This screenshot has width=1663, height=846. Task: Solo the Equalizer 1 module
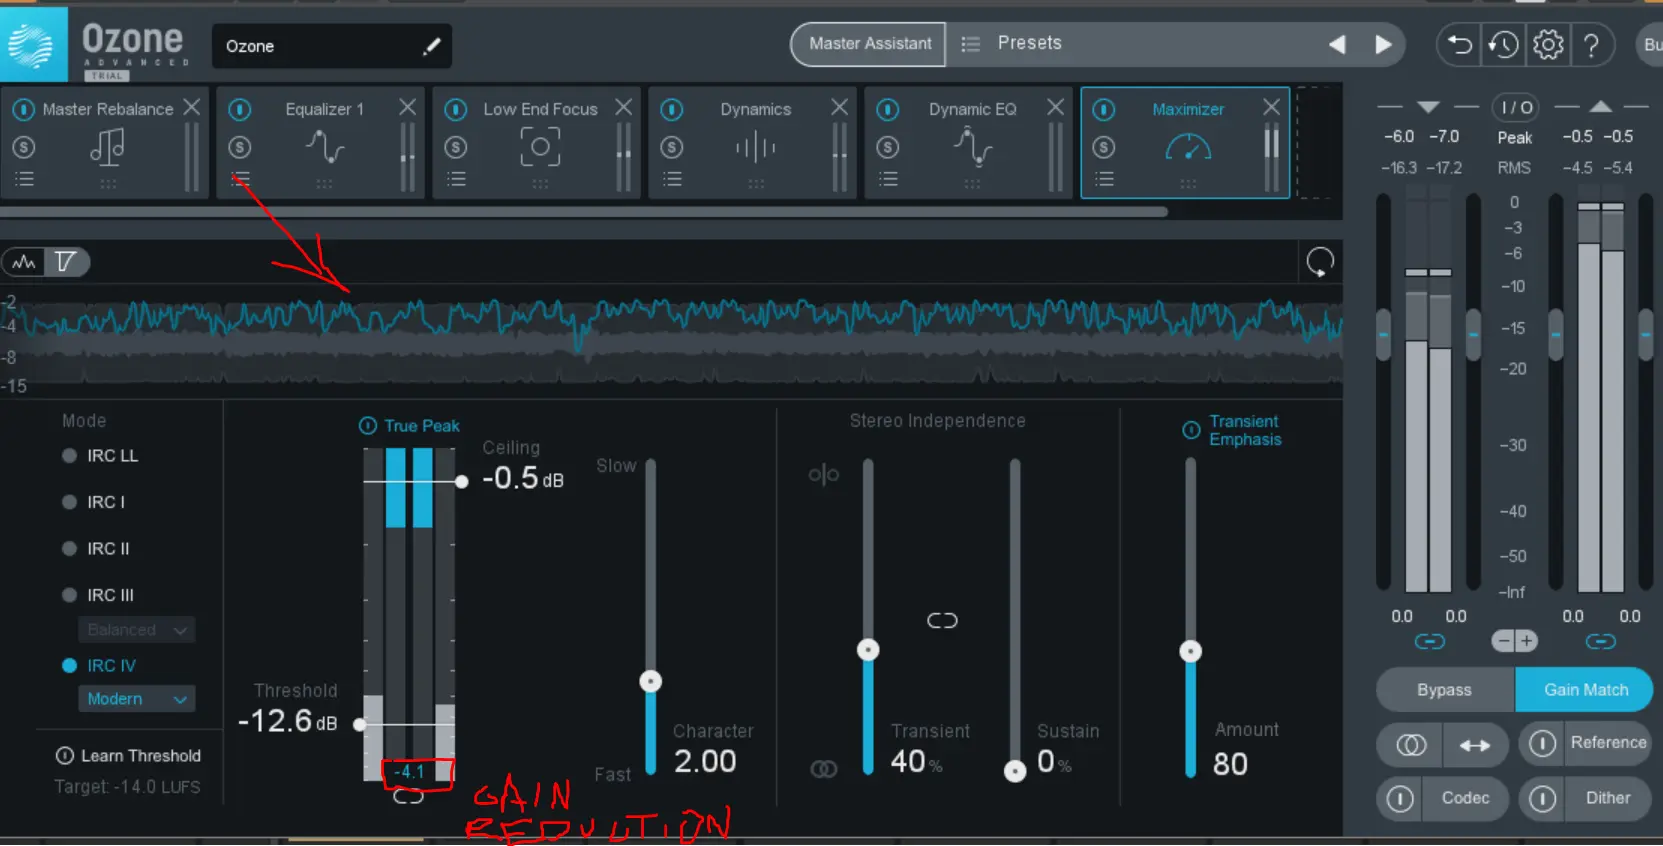pos(240,147)
